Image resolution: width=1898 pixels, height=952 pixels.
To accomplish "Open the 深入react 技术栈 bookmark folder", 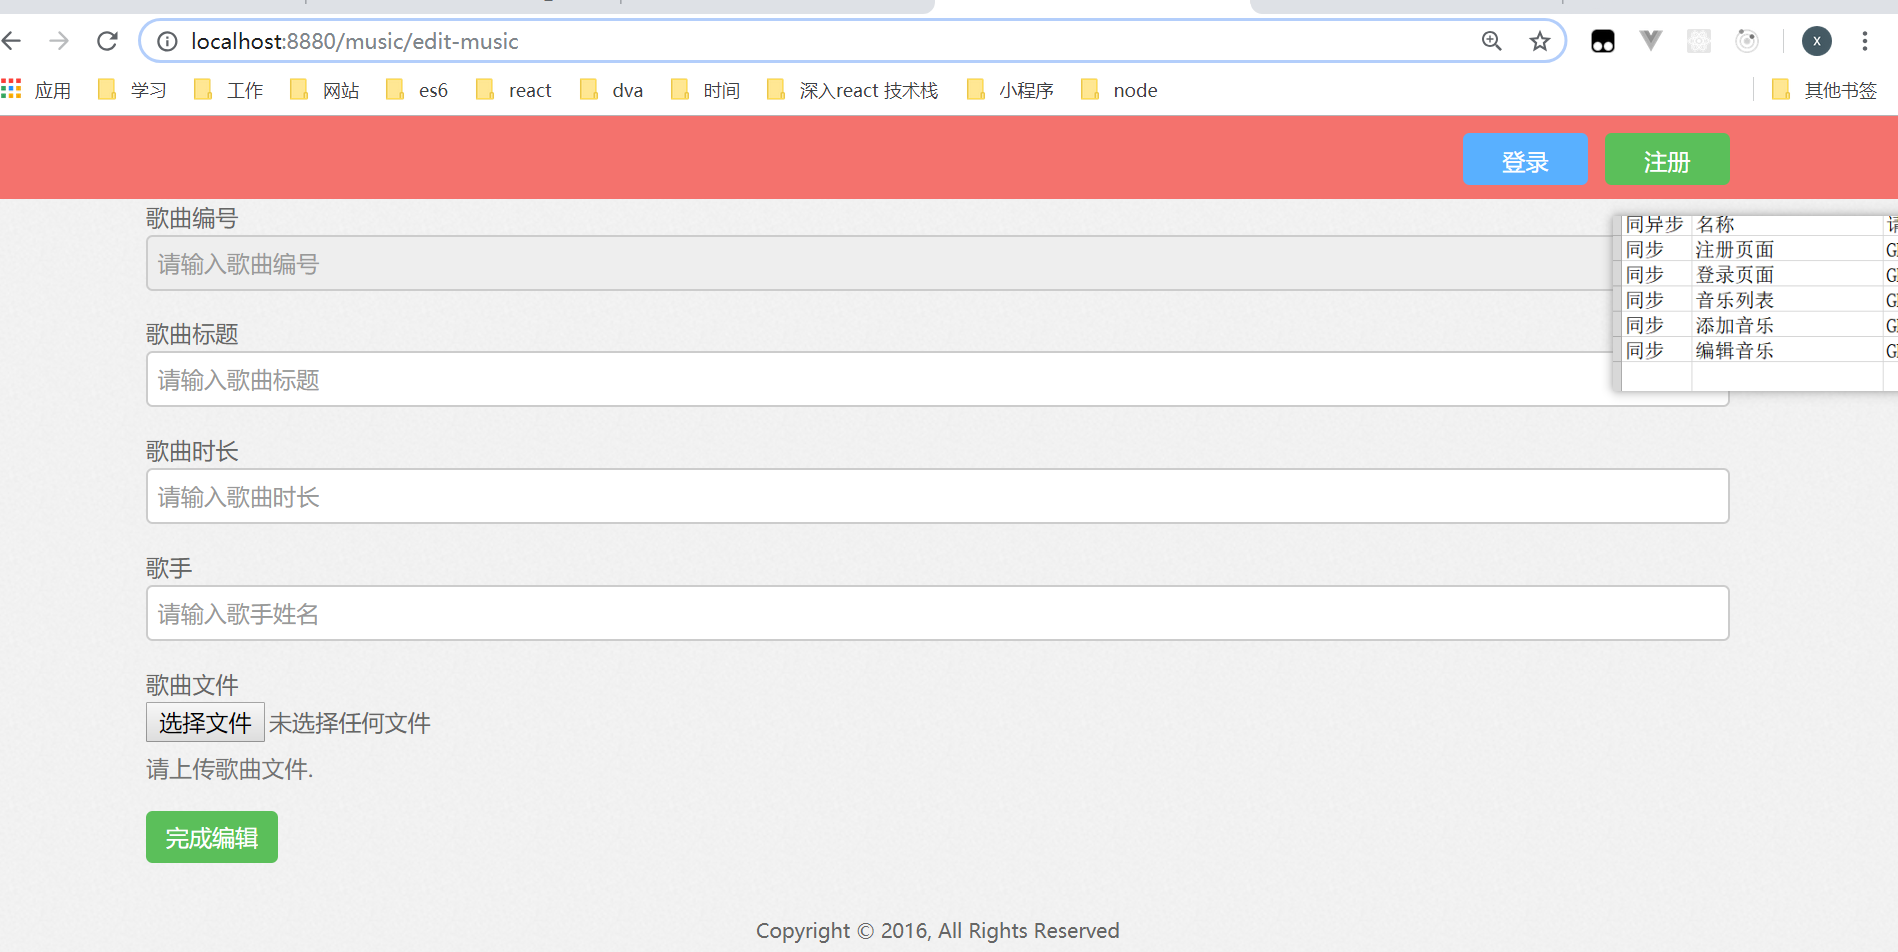I will tap(853, 90).
